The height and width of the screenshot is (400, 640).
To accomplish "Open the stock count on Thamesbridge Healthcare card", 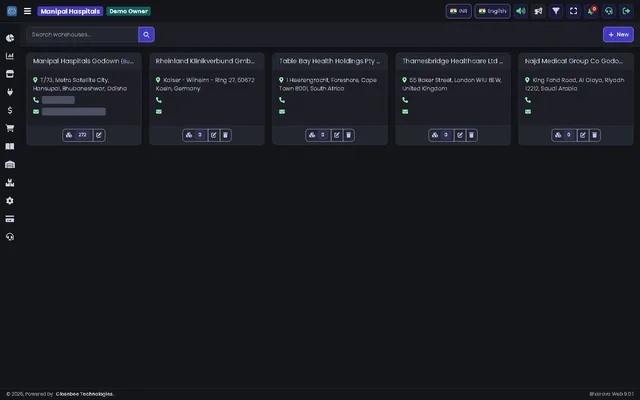I will [x=441, y=135].
